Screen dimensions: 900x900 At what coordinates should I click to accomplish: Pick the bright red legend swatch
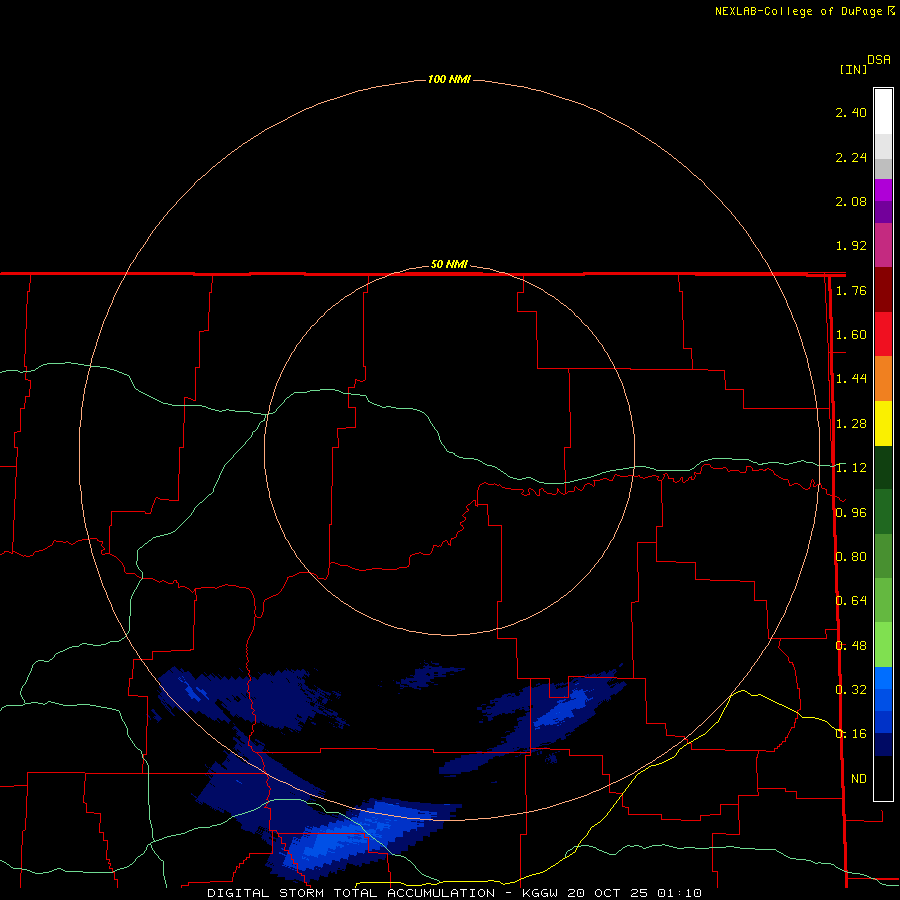click(883, 334)
